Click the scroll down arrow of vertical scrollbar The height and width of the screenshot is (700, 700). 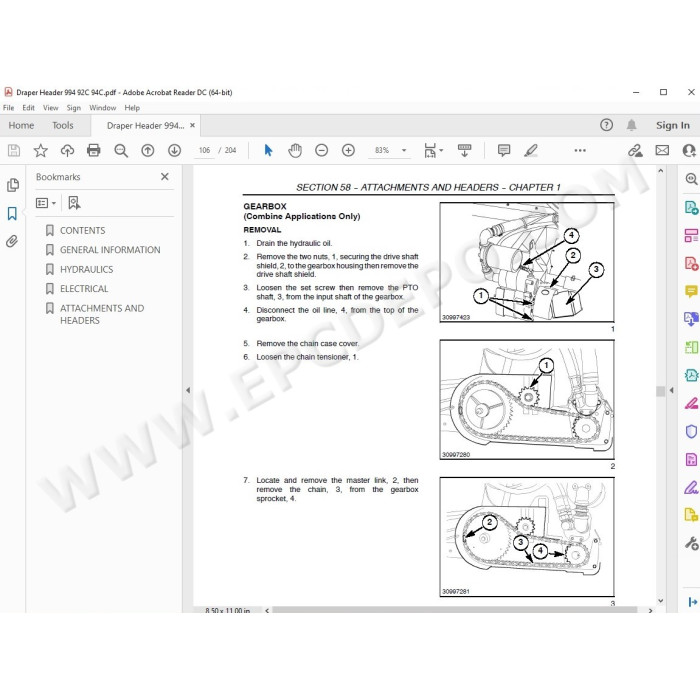click(x=661, y=601)
